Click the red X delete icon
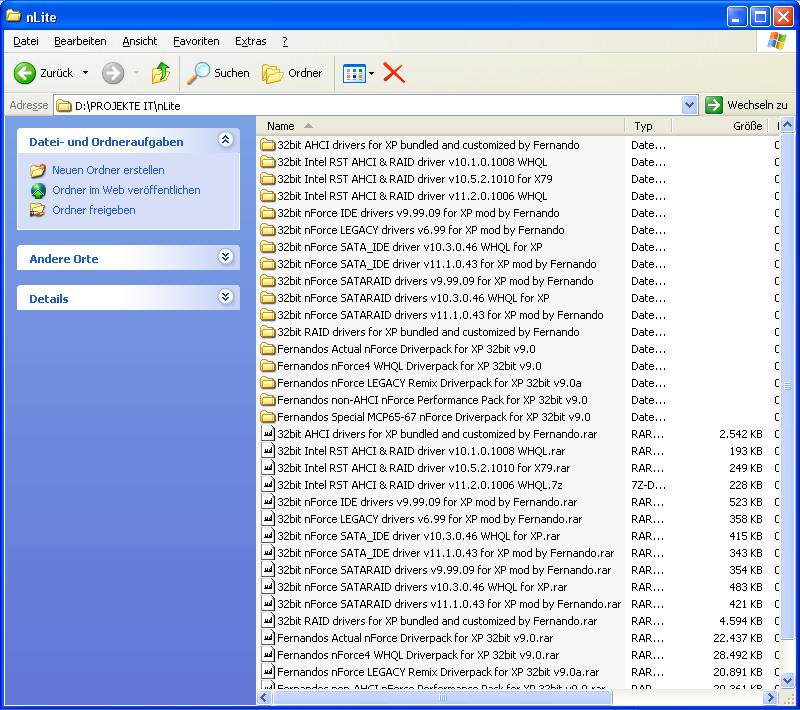 [394, 73]
